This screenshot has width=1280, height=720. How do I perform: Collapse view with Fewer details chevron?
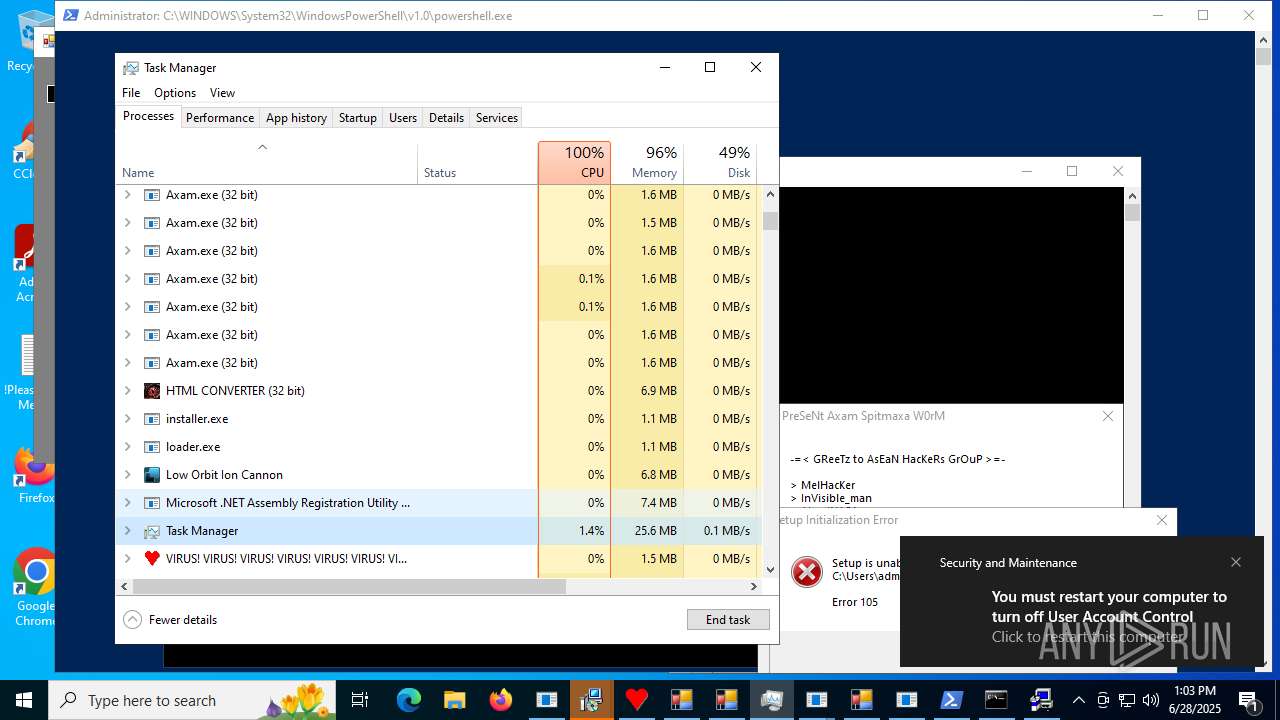pyautogui.click(x=132, y=620)
